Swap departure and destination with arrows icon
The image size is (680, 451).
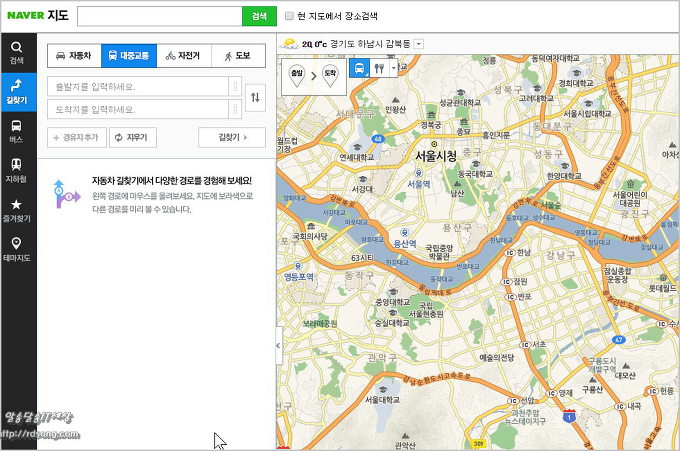255,97
